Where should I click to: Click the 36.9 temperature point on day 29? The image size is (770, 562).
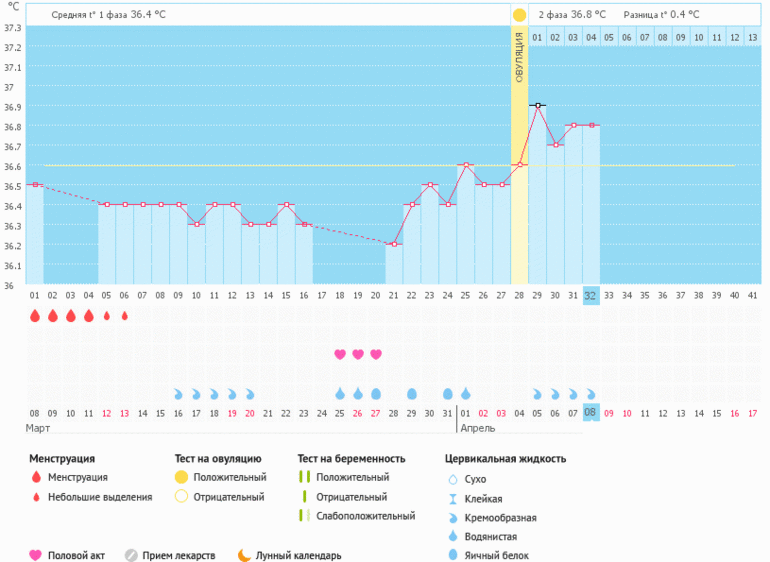click(537, 105)
